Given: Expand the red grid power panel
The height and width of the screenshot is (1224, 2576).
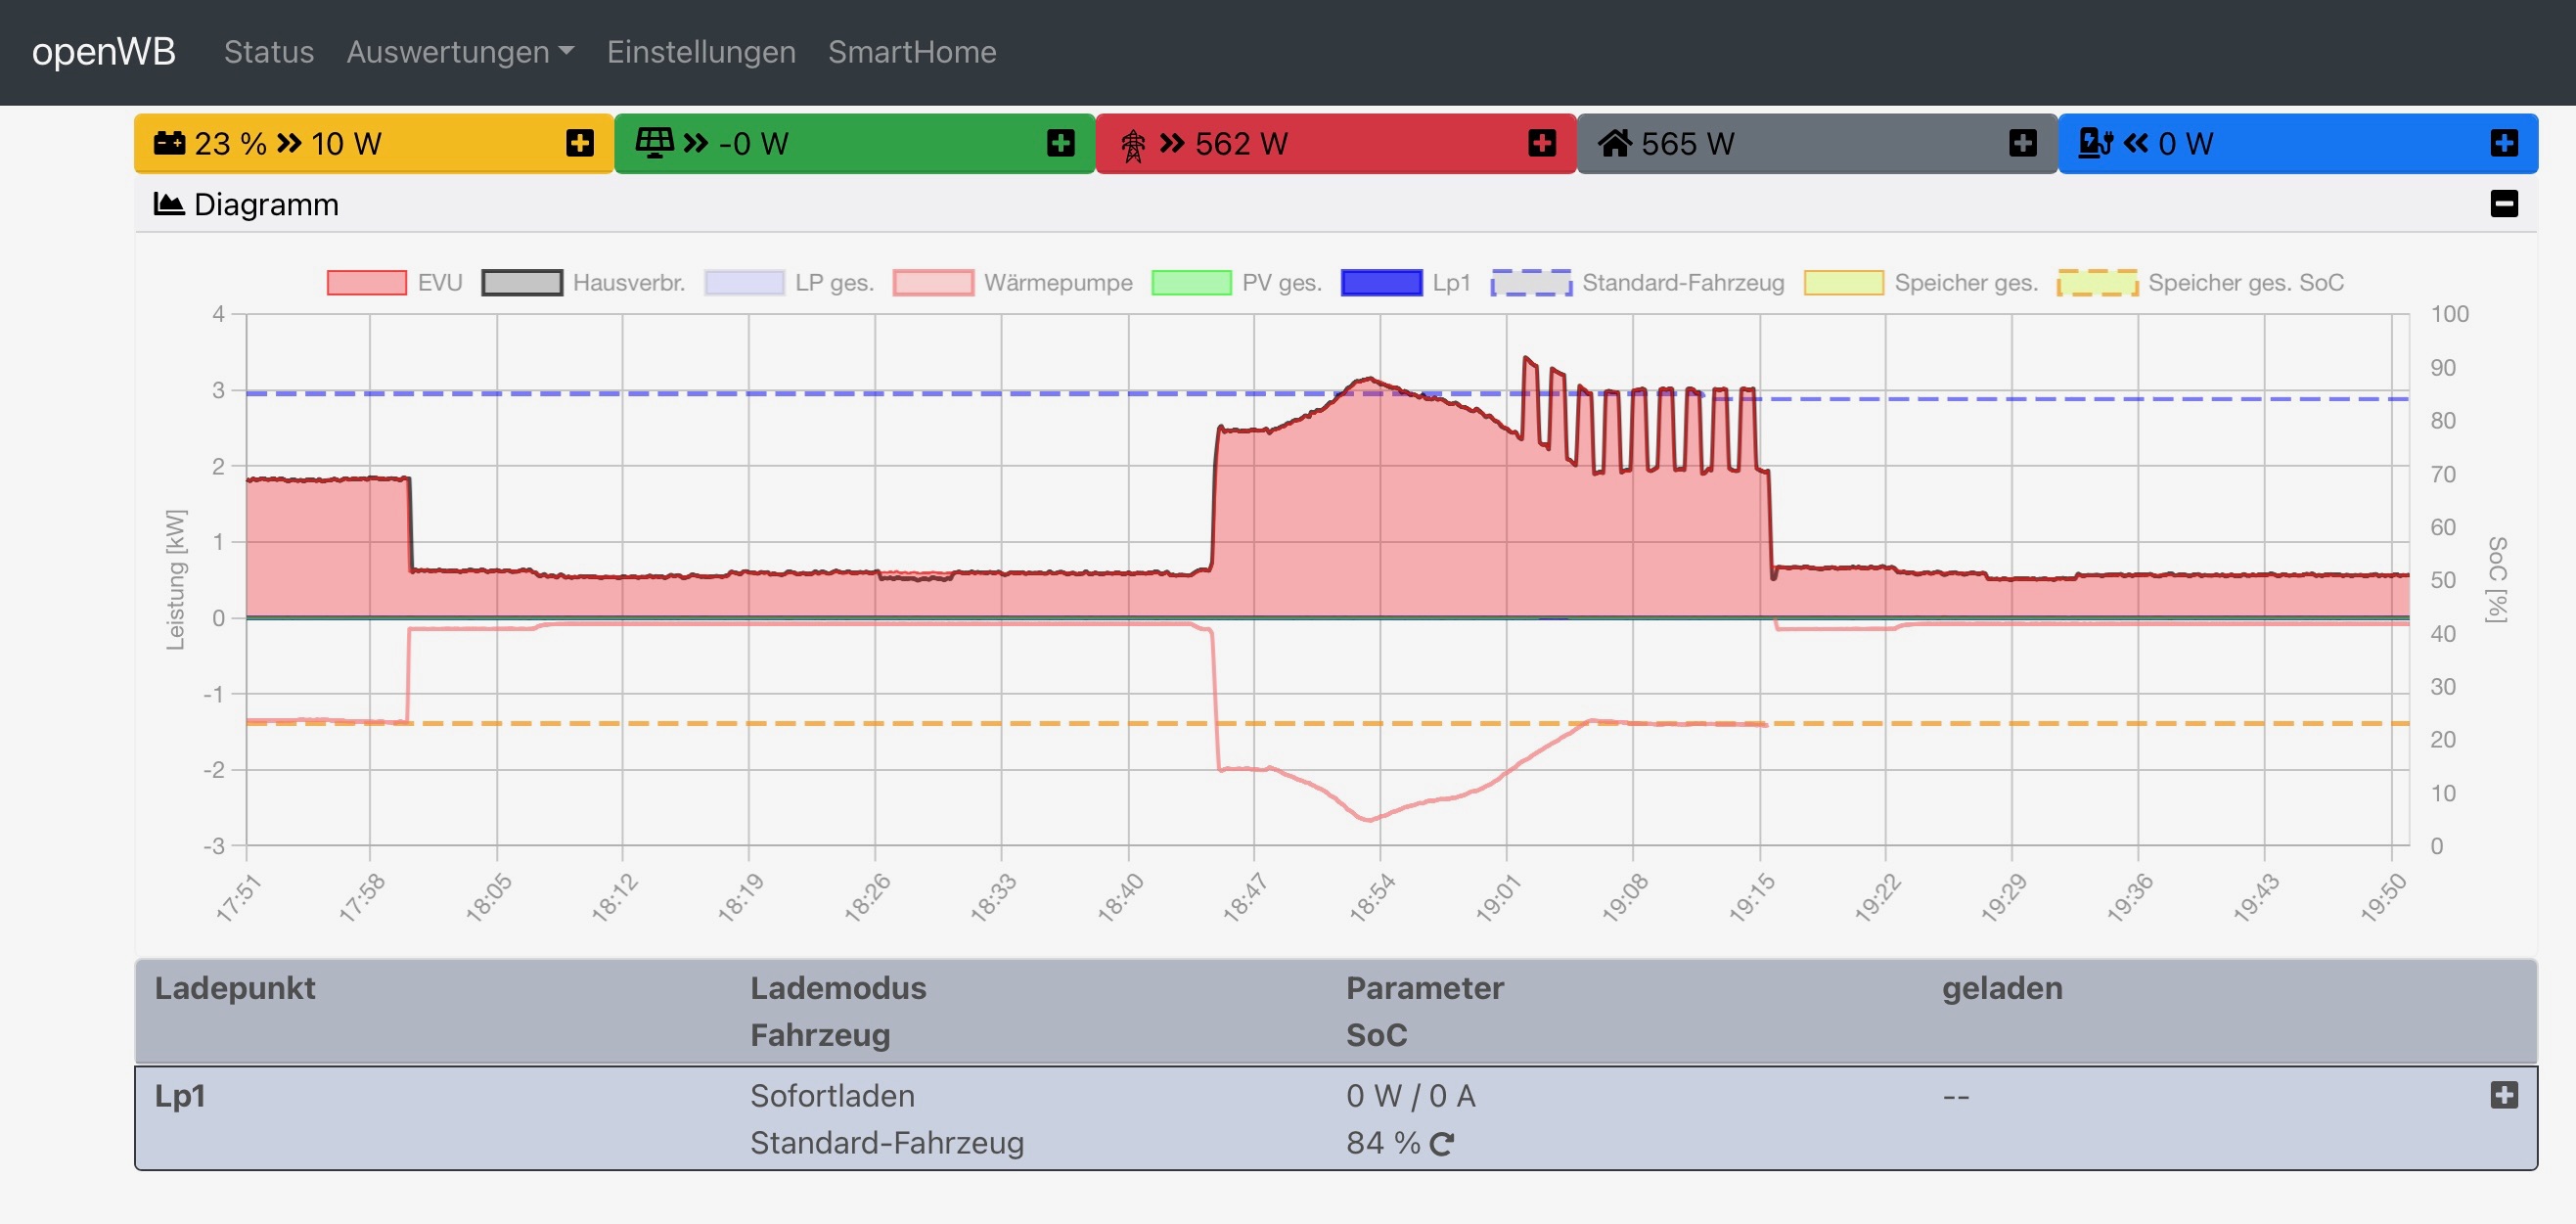Looking at the screenshot, I should click(1542, 143).
